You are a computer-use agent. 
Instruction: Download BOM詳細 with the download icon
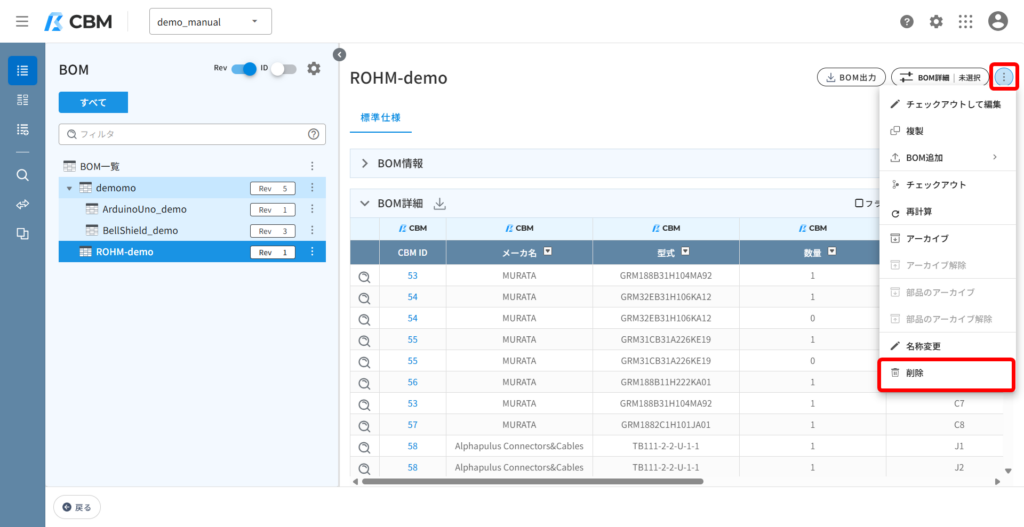point(440,204)
